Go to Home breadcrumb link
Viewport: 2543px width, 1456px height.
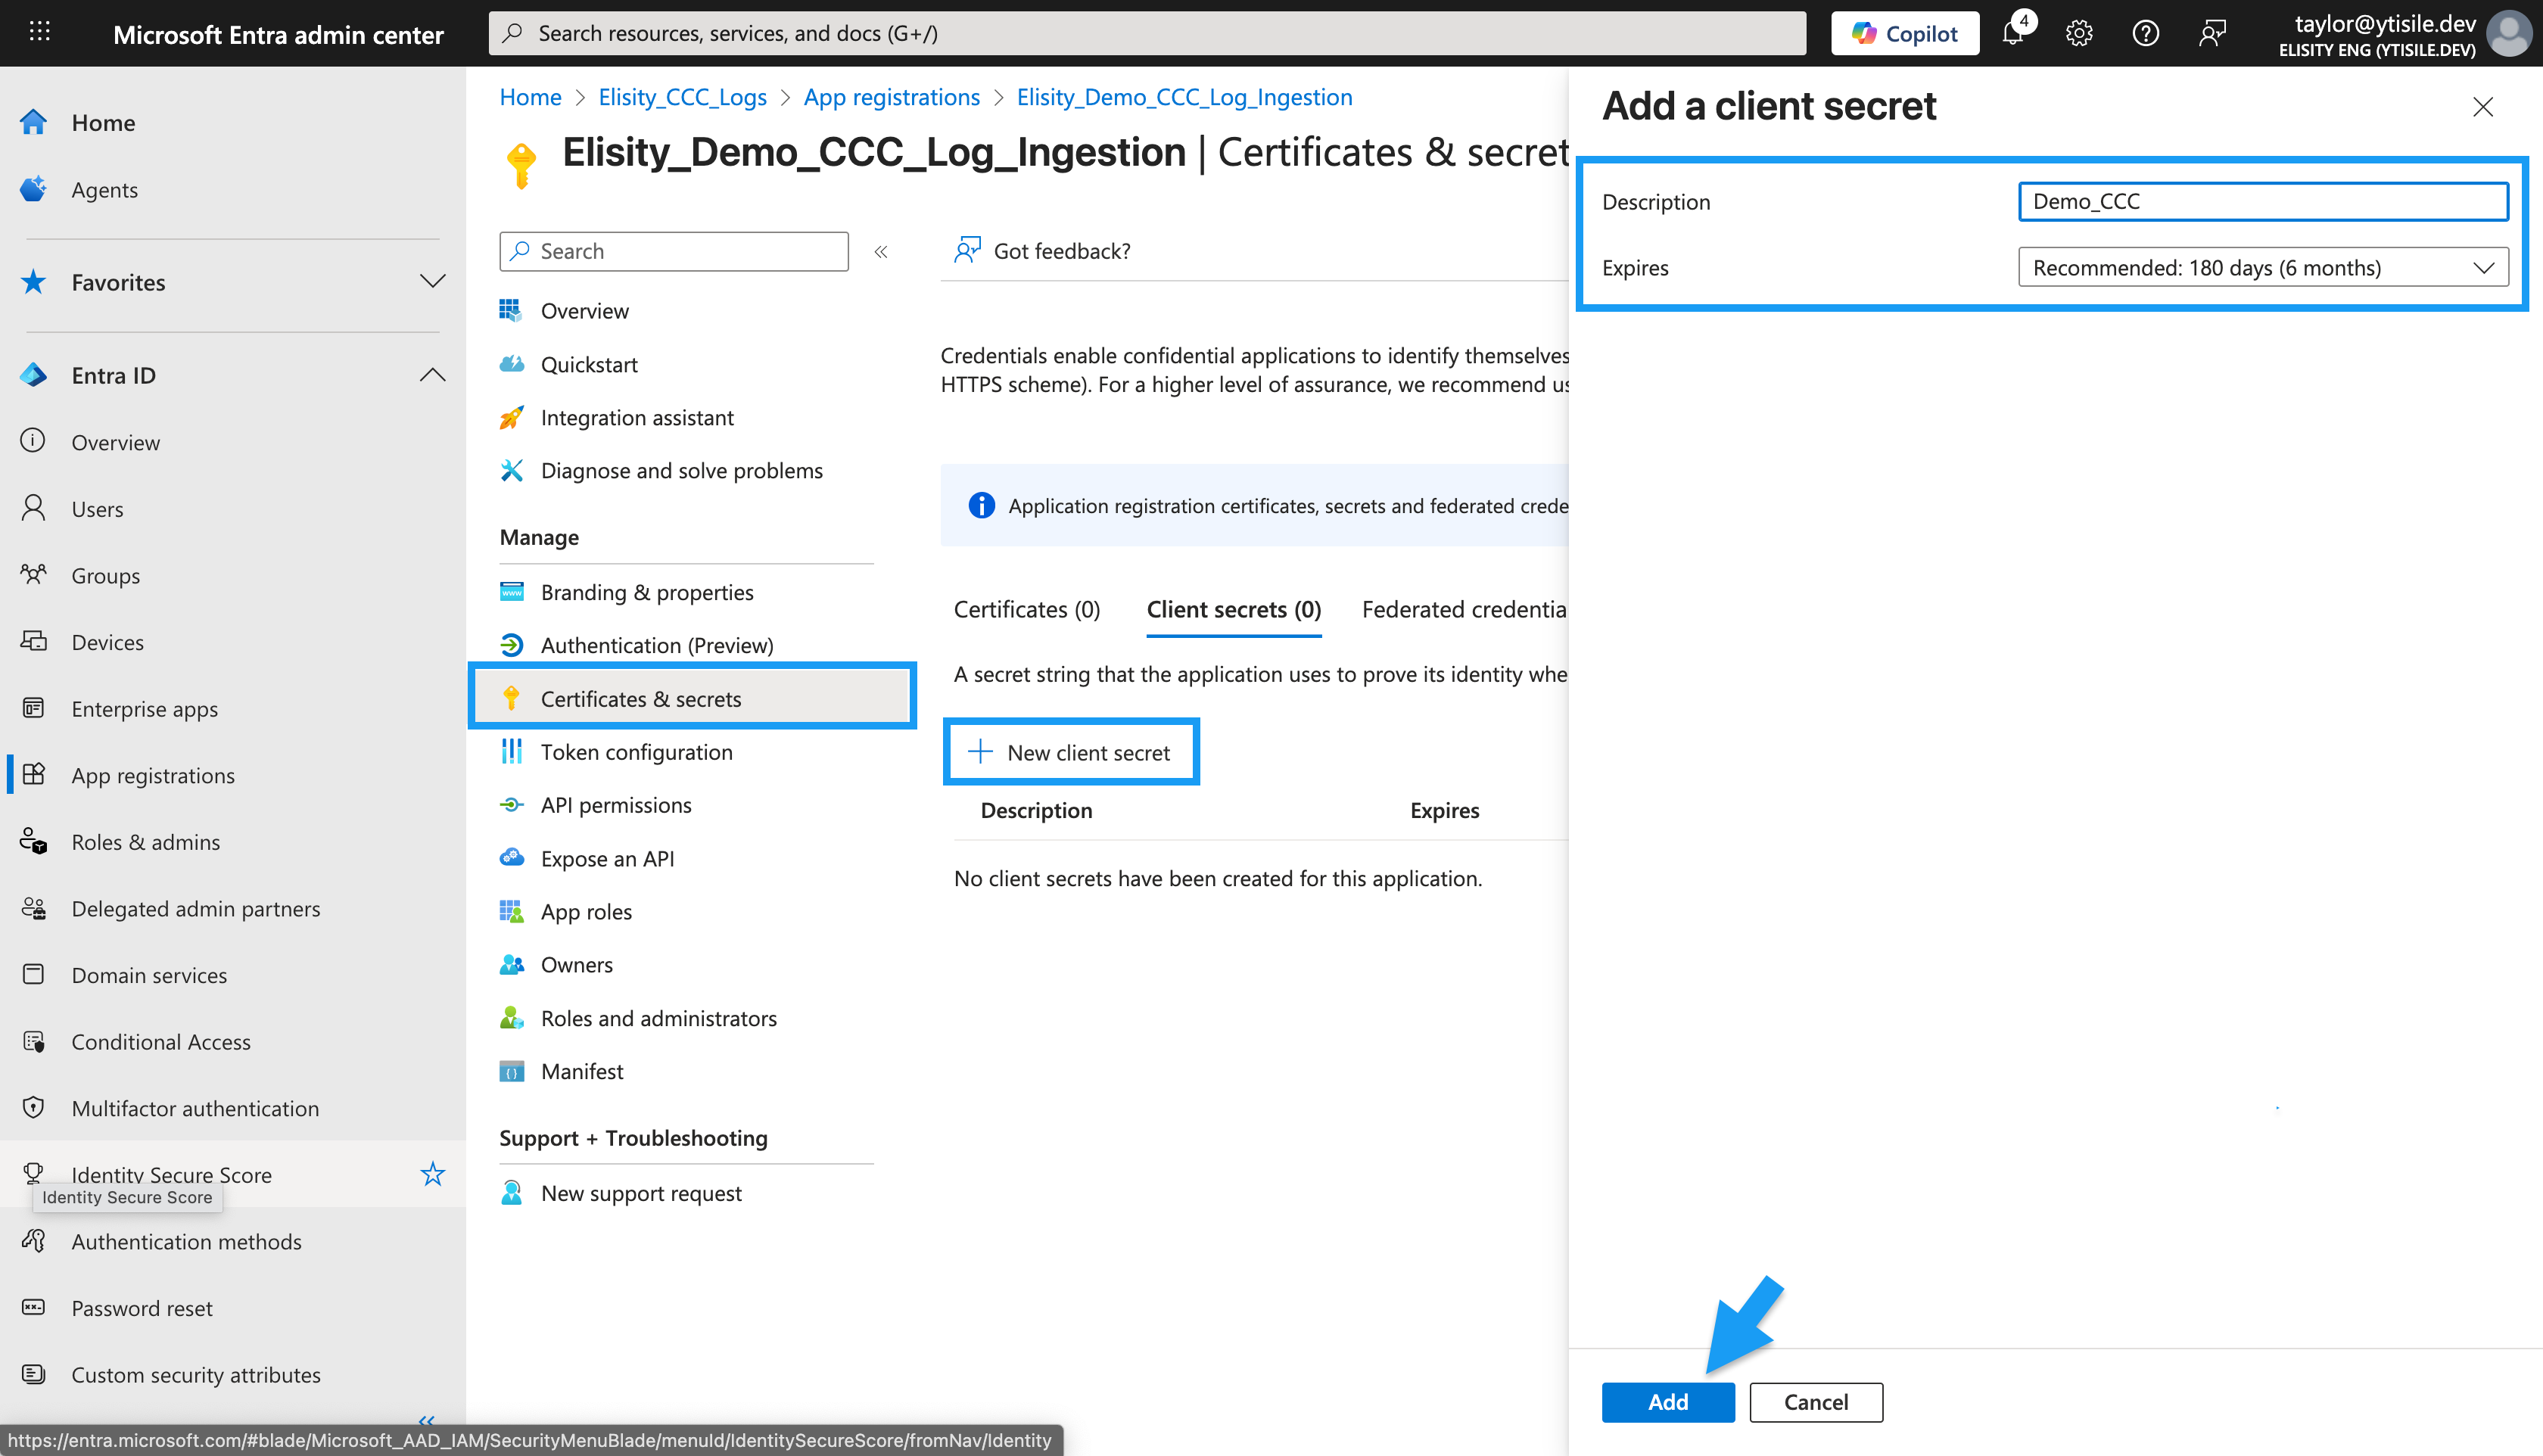530,97
